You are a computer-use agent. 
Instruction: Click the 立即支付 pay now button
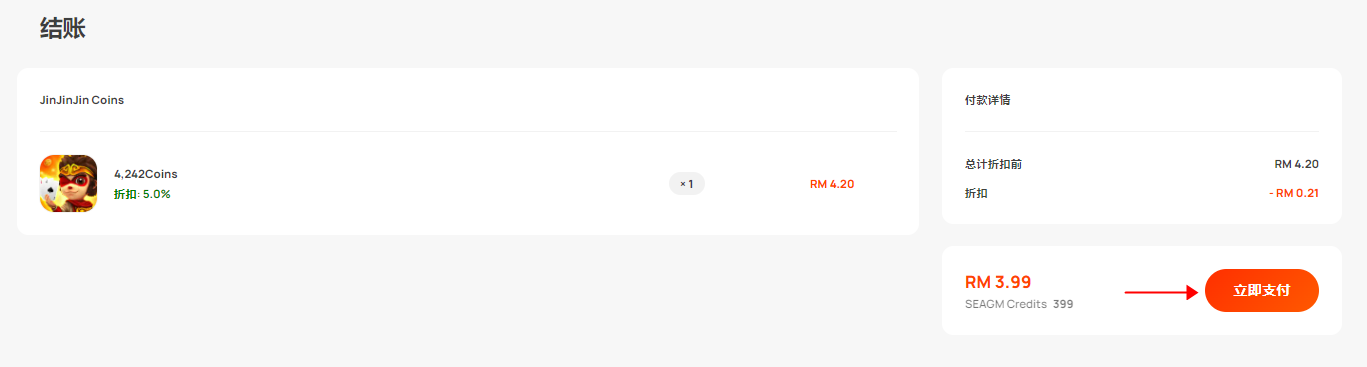click(x=1261, y=291)
